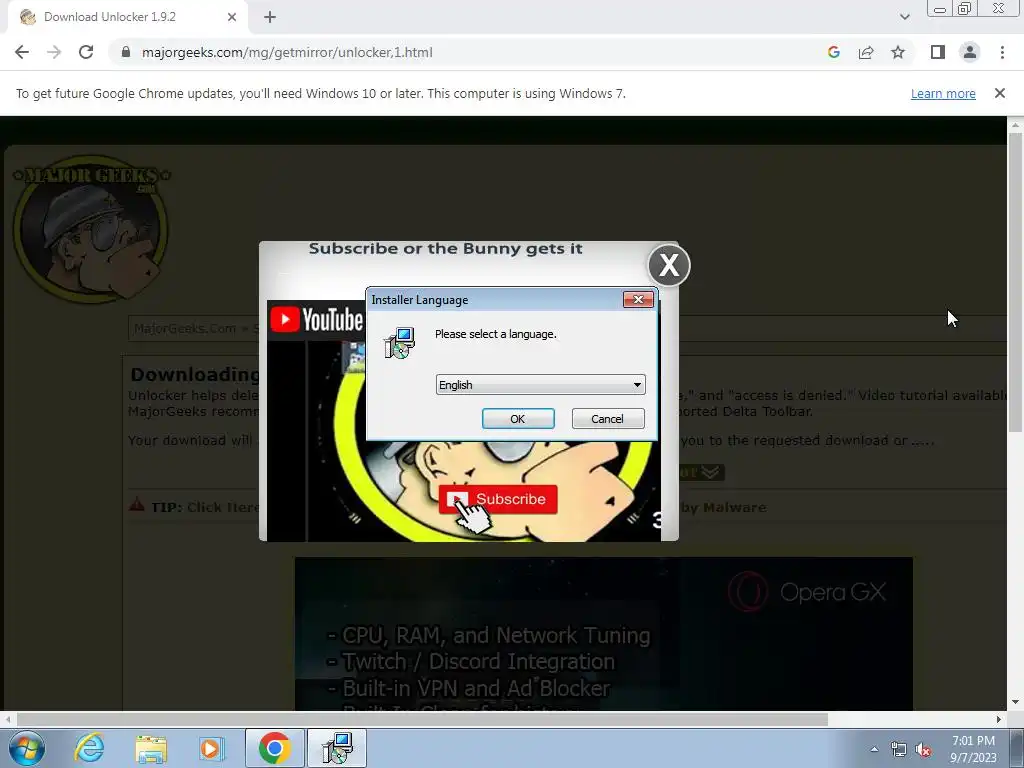Click the Opera GX advertisement banner
1024x768 pixels.
(603, 633)
